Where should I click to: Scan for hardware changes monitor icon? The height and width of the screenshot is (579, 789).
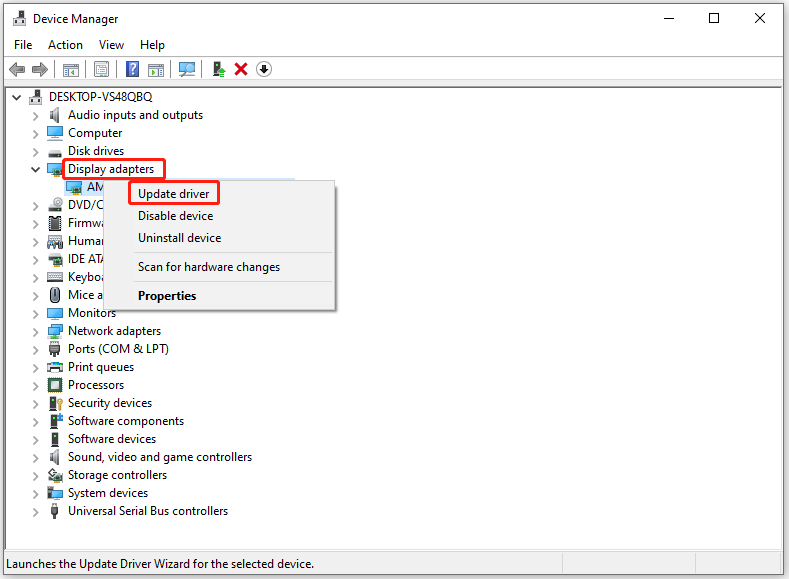[x=187, y=69]
